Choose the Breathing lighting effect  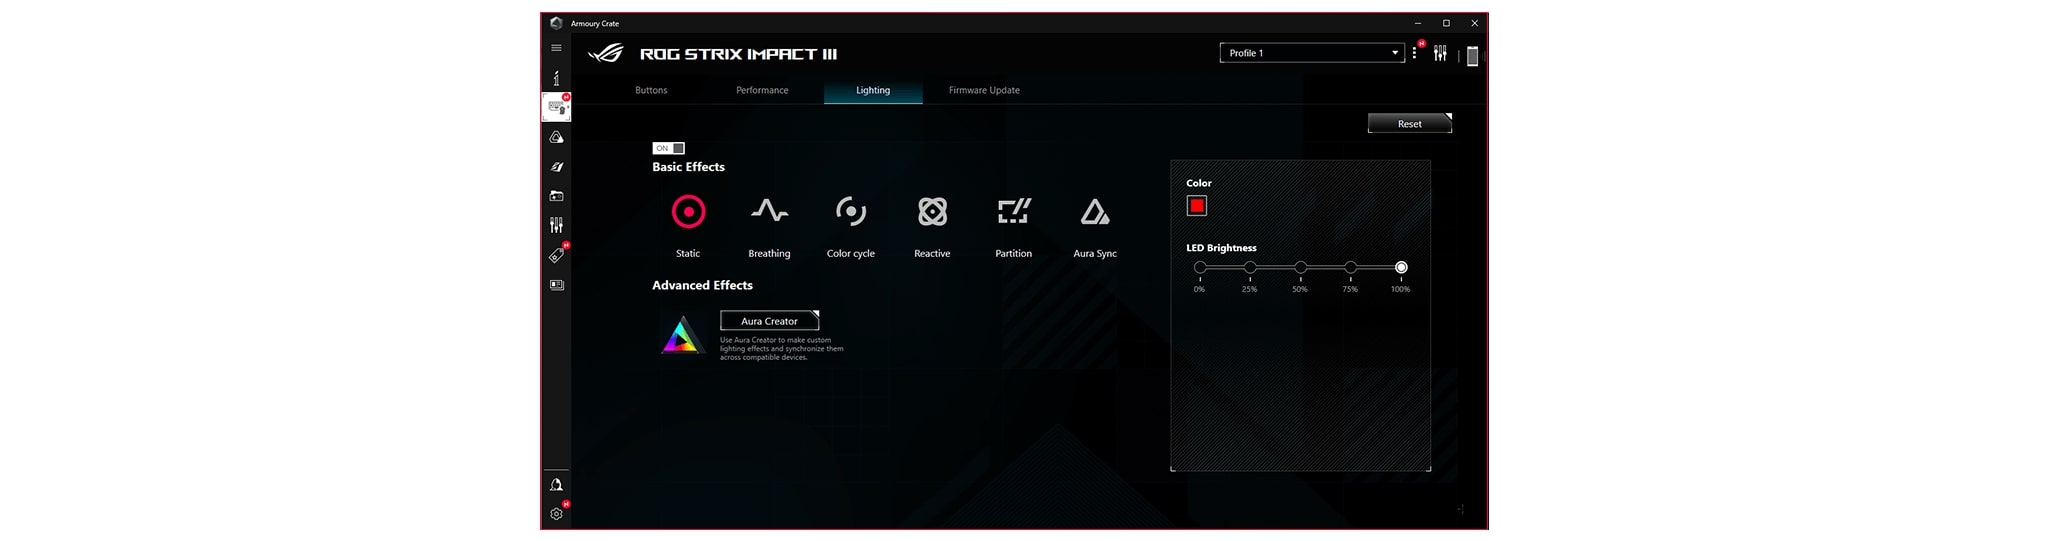coord(769,212)
